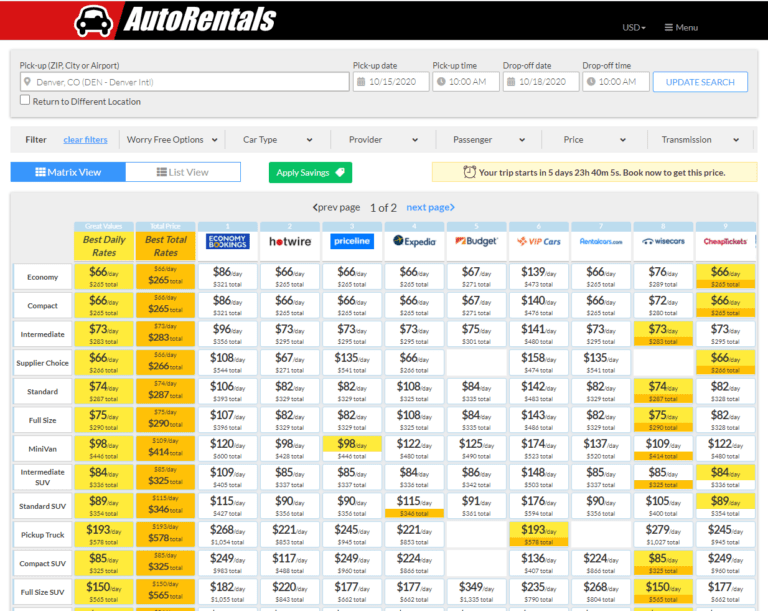Go to prev page of providers

click(336, 207)
